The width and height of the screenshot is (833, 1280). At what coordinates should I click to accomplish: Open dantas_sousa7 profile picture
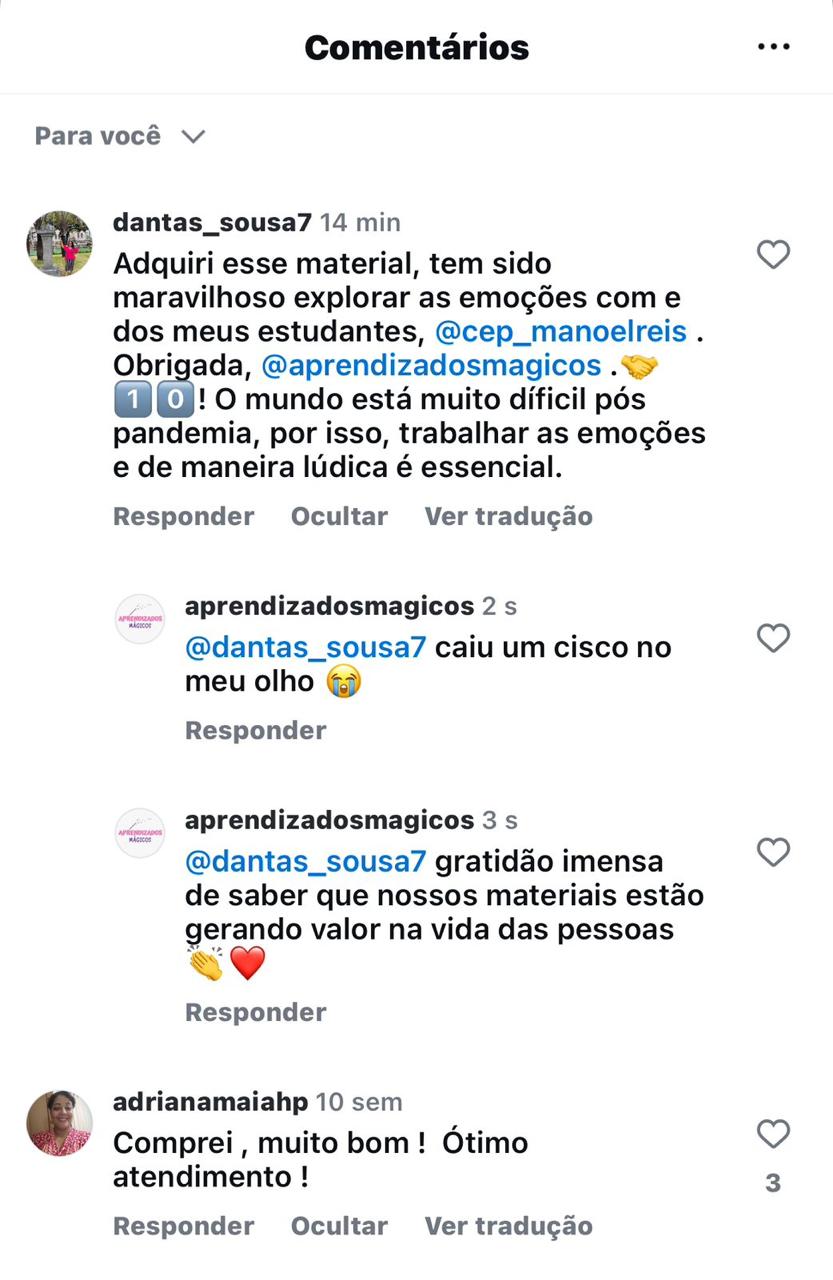coord(59,243)
